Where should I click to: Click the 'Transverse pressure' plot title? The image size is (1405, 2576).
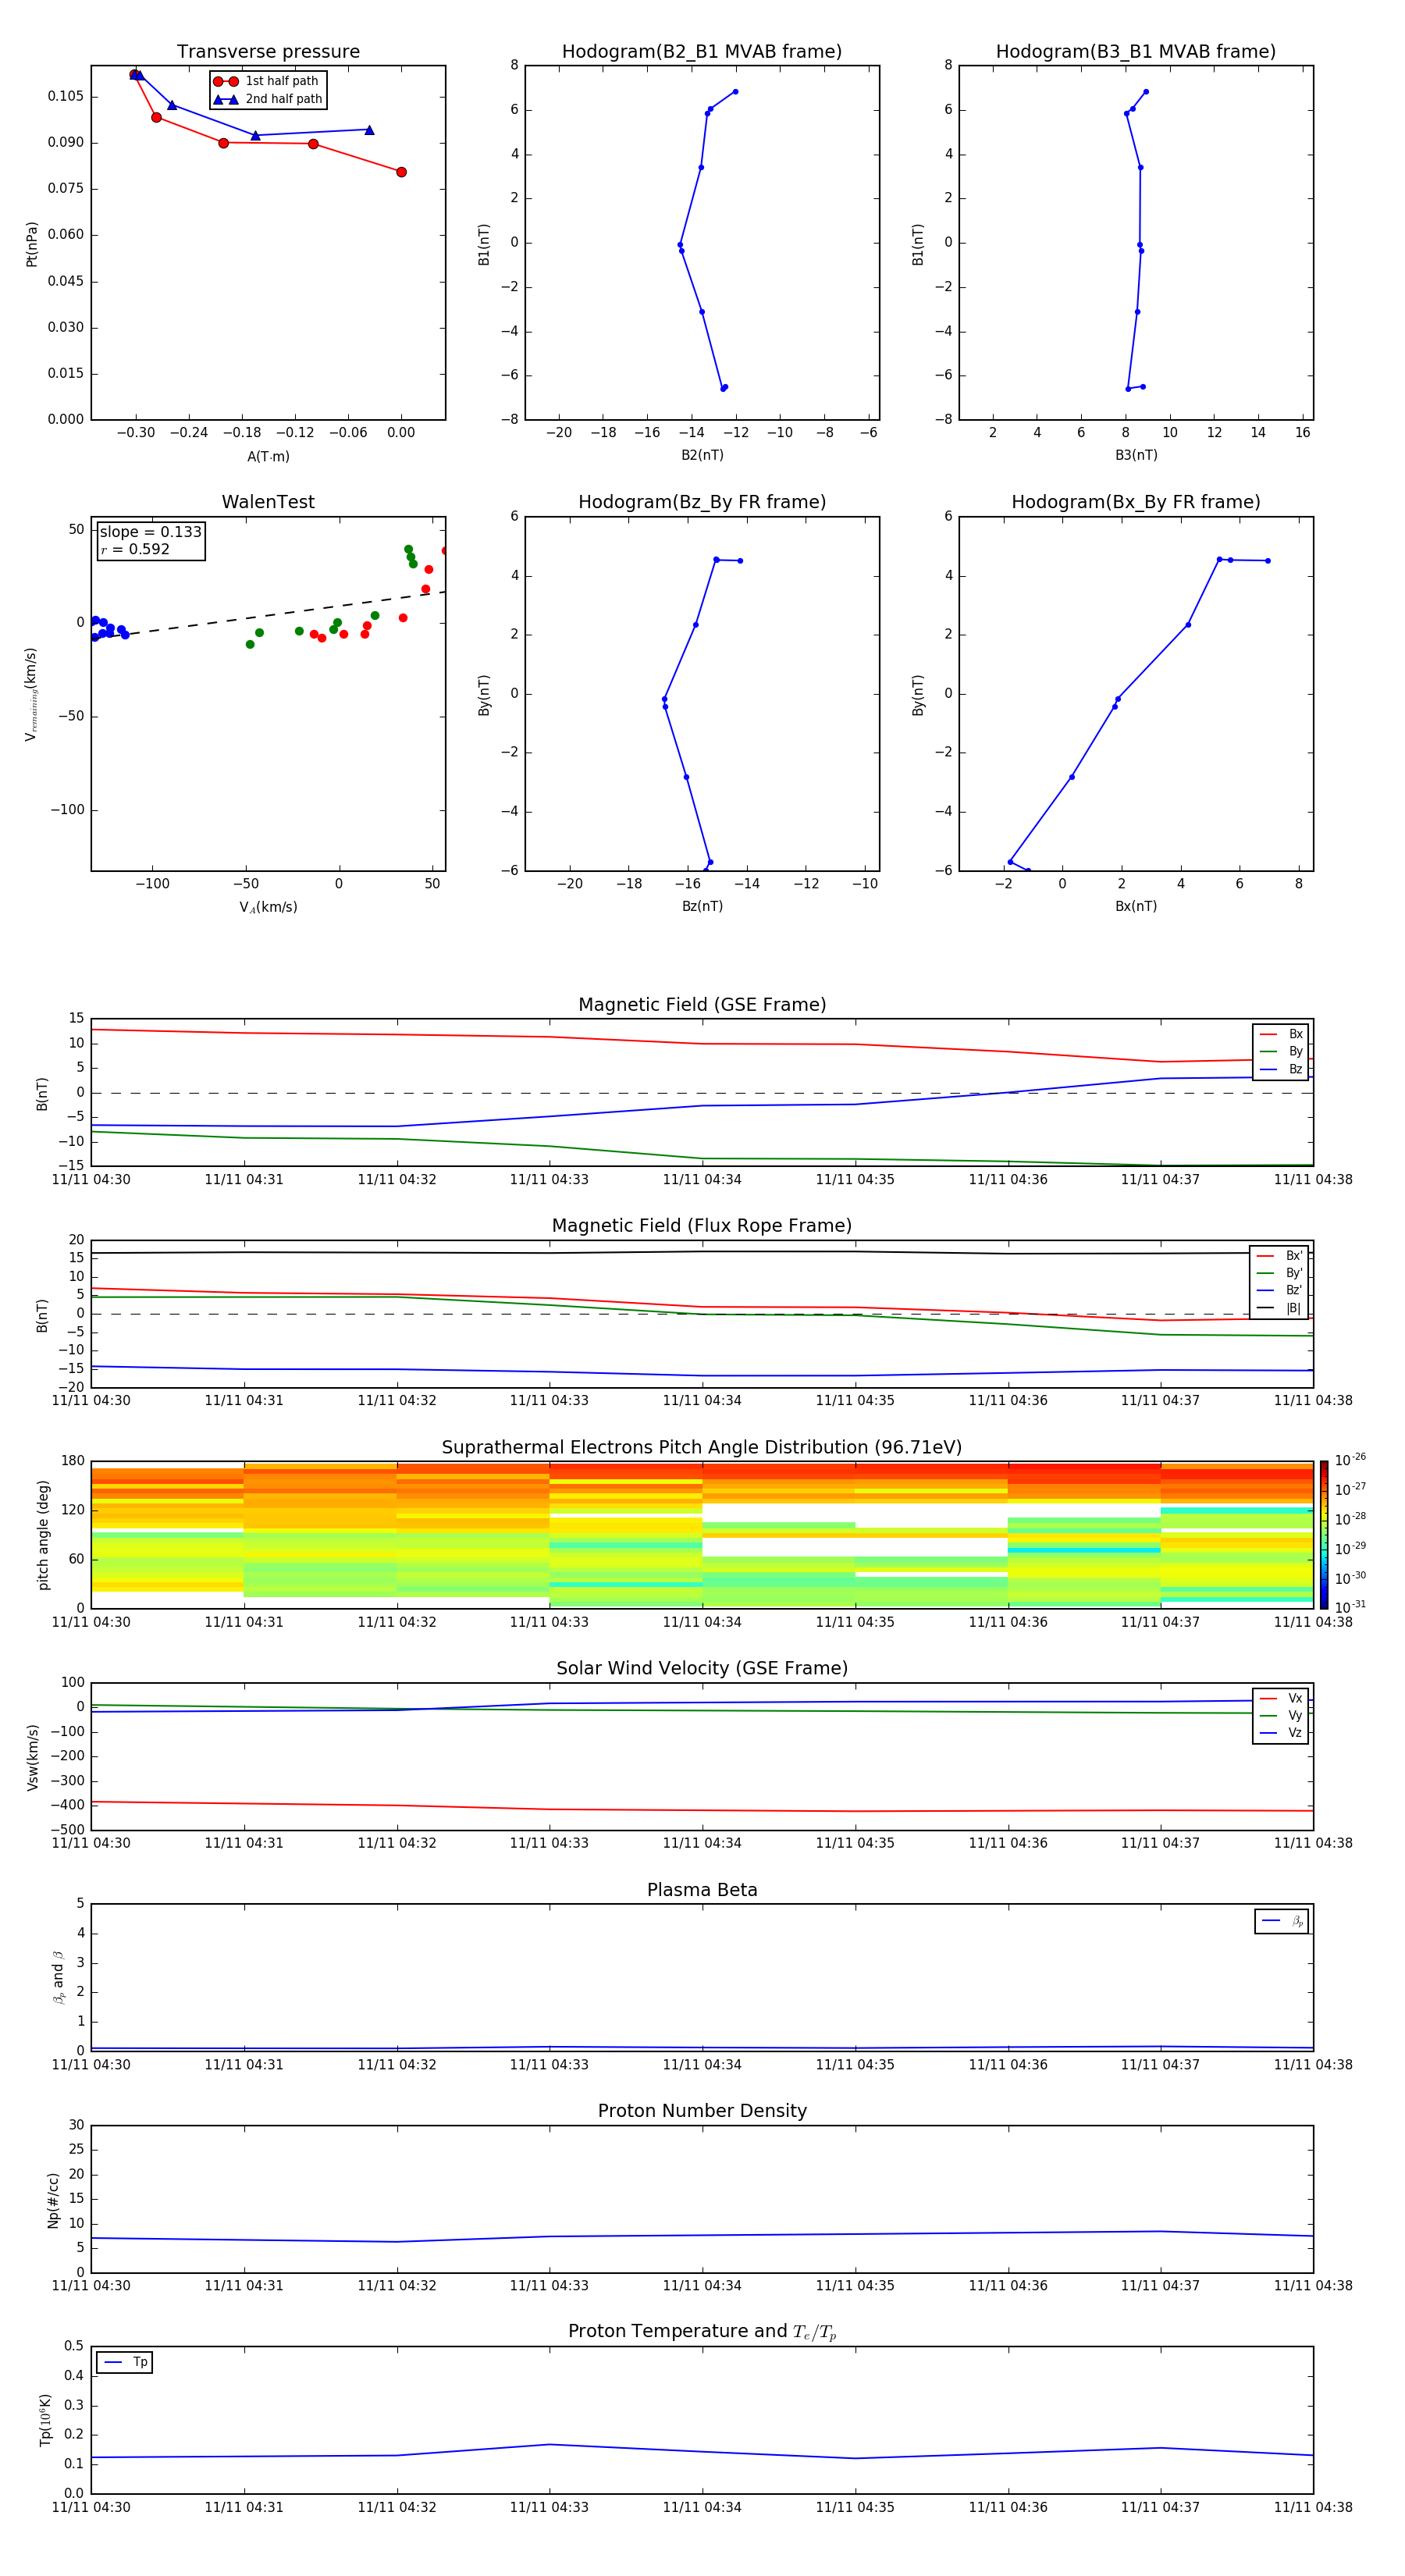coord(268,52)
